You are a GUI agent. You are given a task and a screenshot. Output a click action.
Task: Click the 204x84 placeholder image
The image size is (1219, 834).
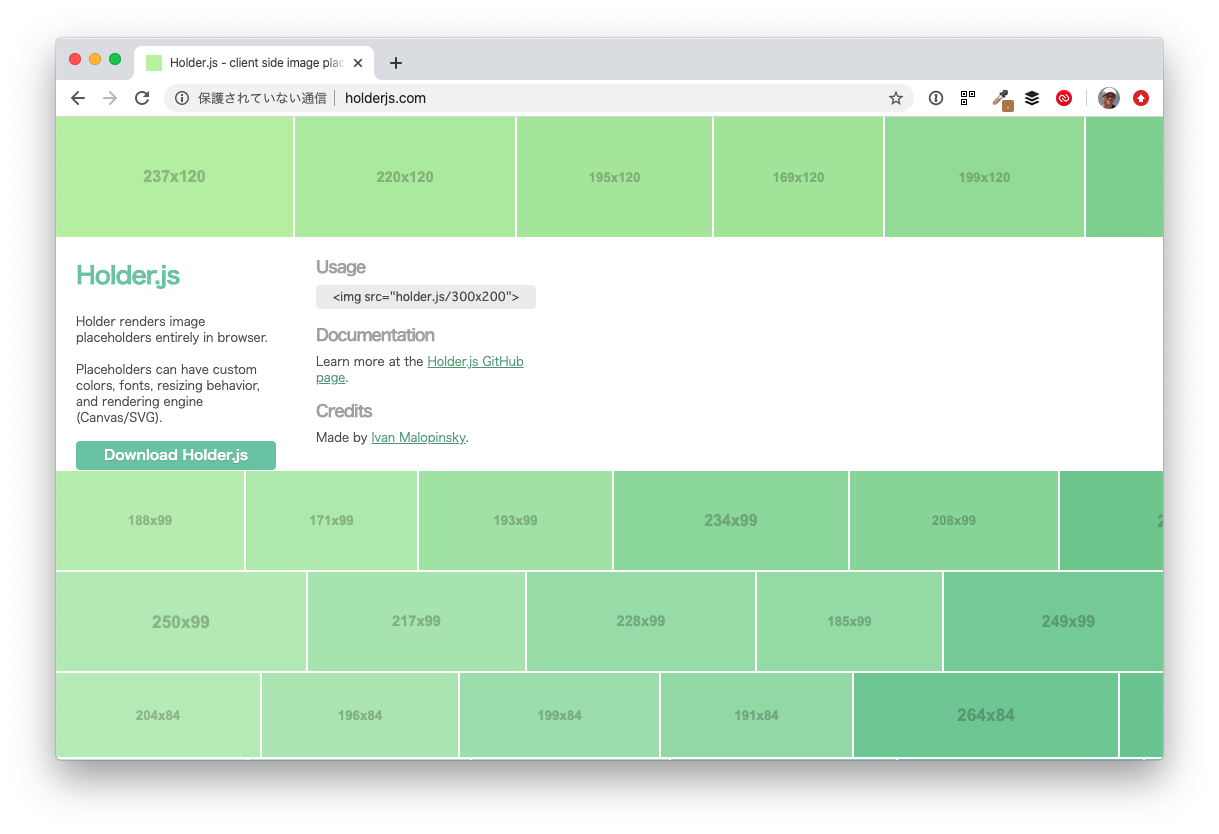click(158, 715)
